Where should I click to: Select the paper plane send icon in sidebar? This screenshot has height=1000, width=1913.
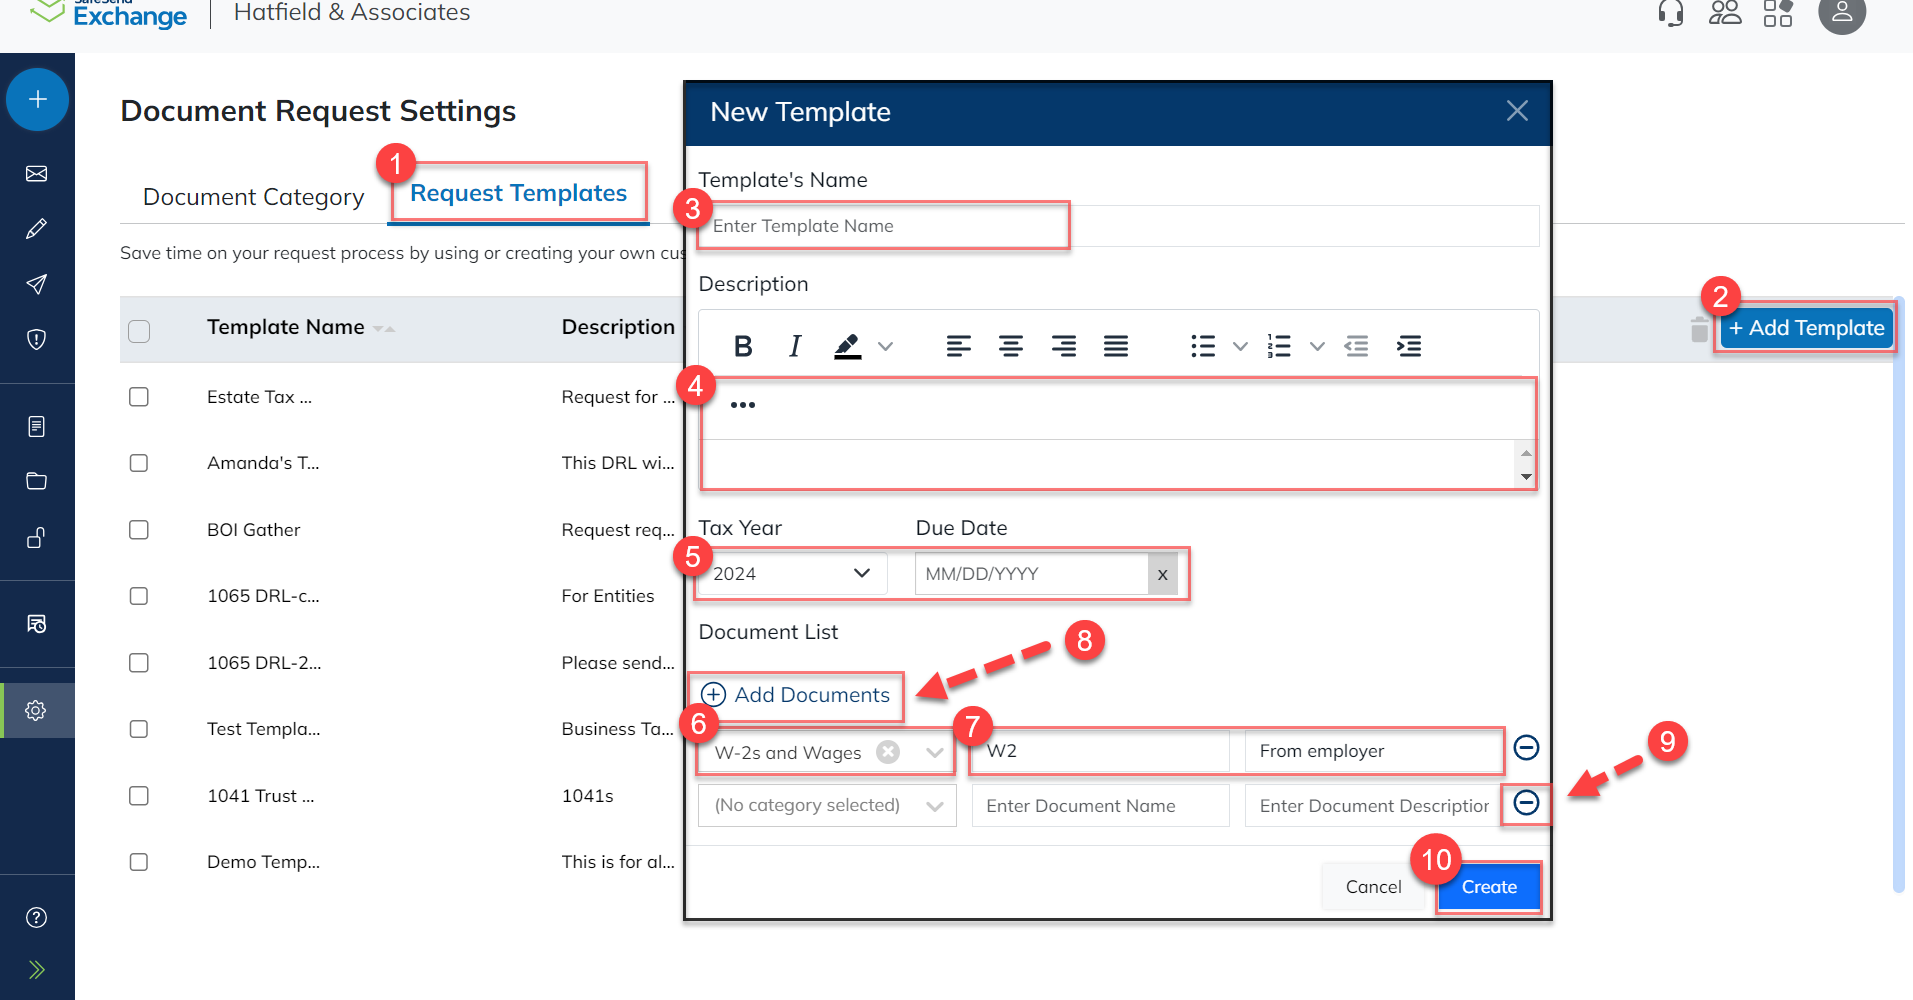point(37,284)
